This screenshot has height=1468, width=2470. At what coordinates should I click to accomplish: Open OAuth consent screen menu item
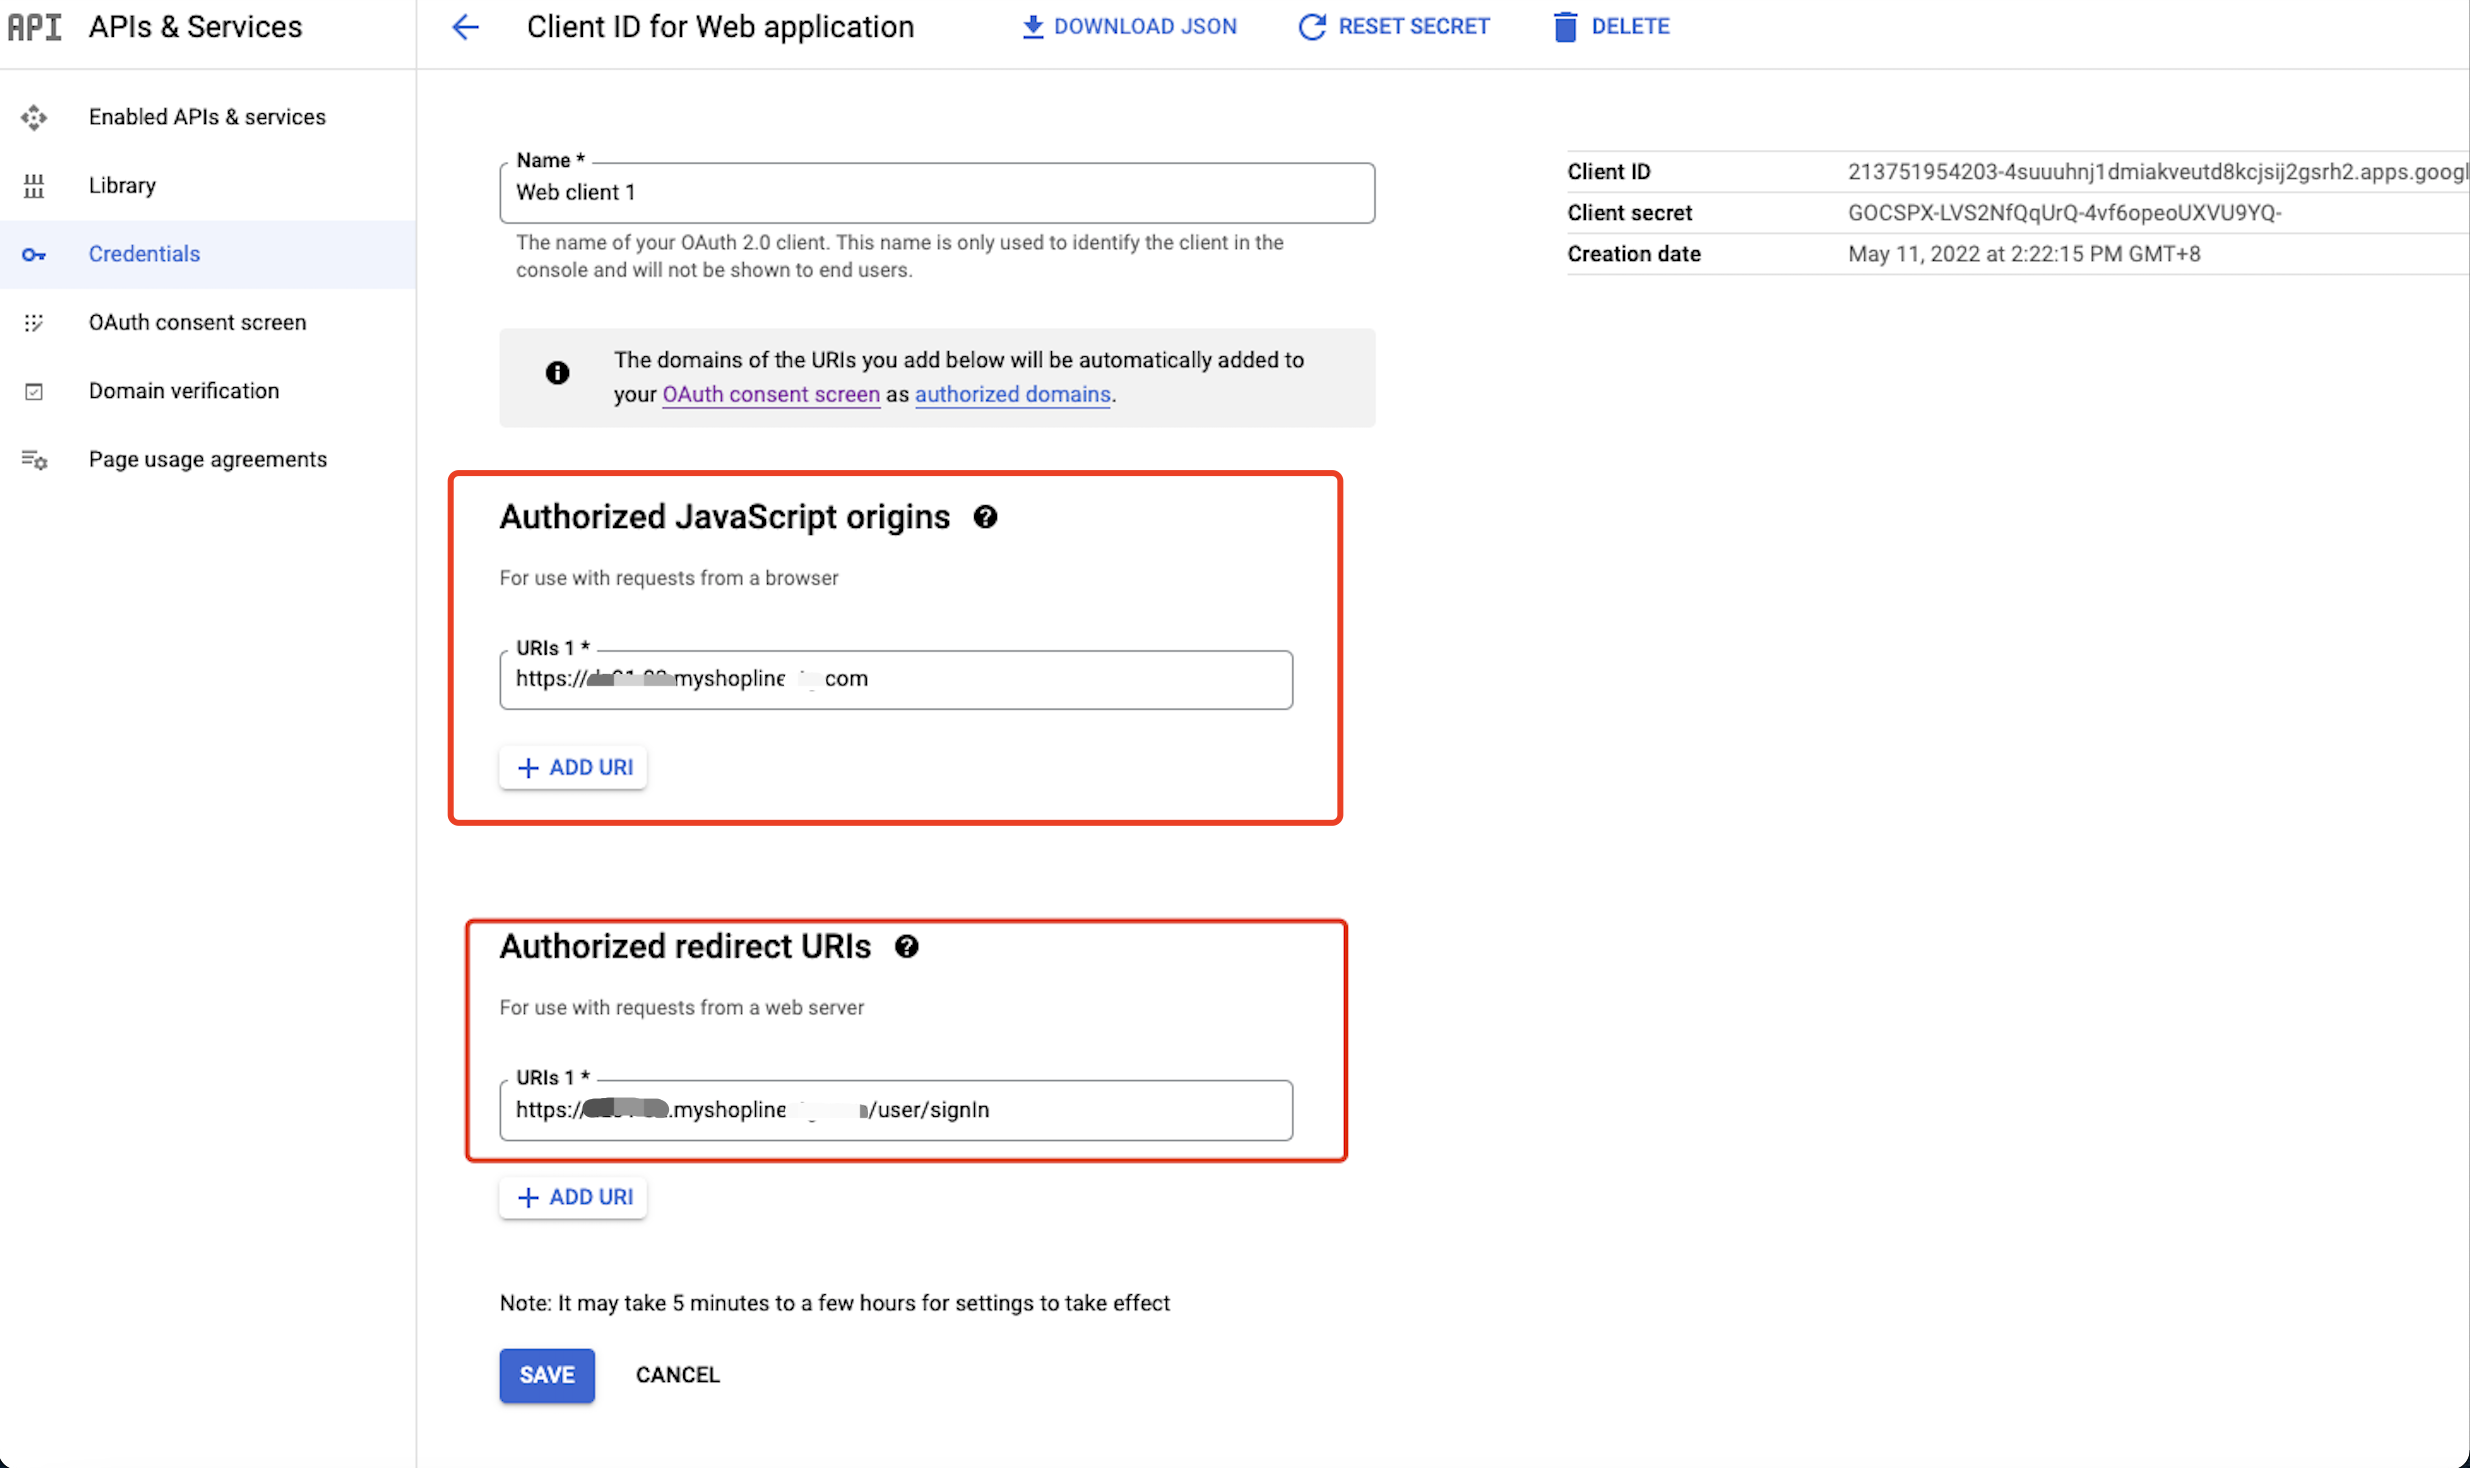(197, 322)
